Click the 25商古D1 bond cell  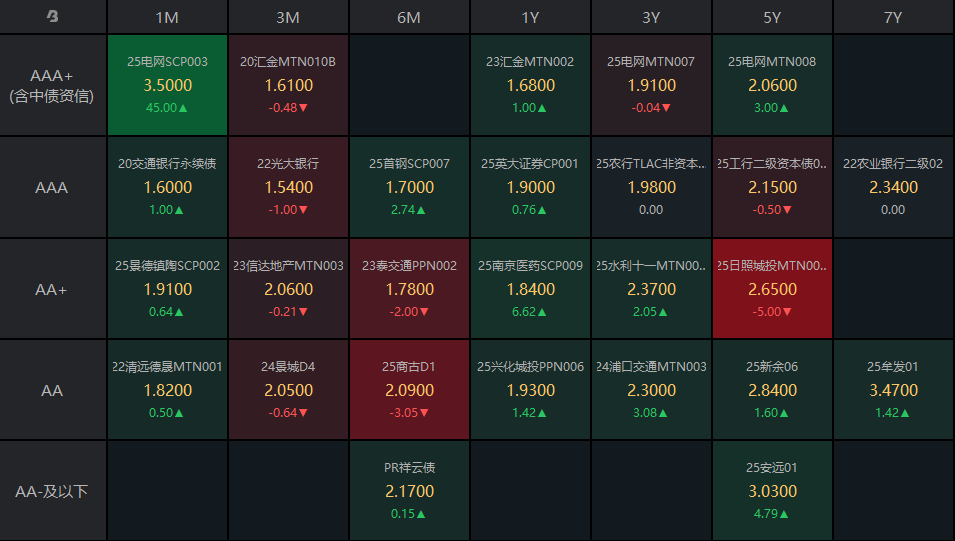(x=409, y=390)
